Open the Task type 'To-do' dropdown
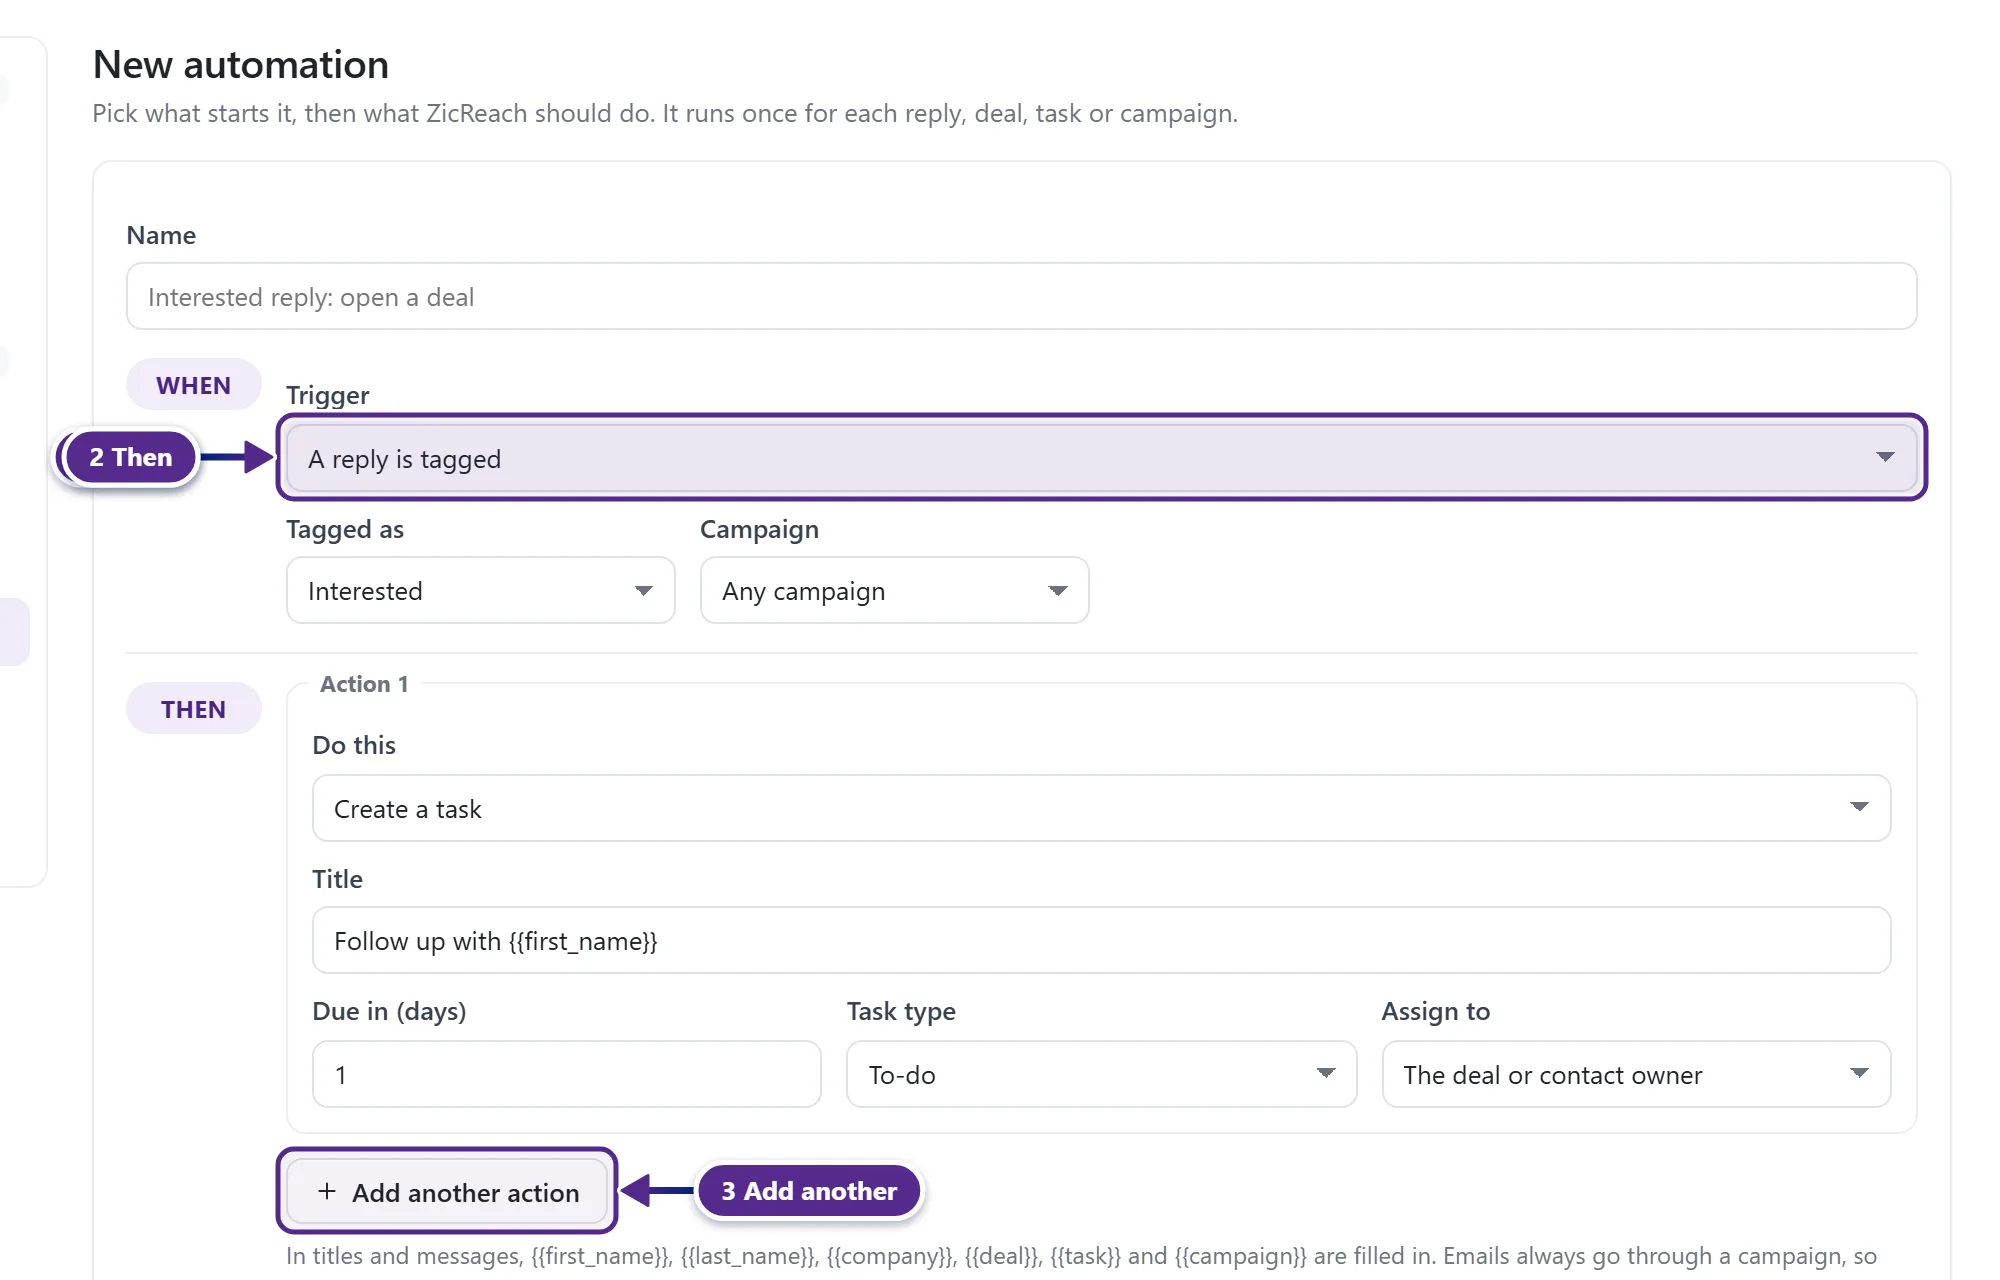 click(1101, 1074)
